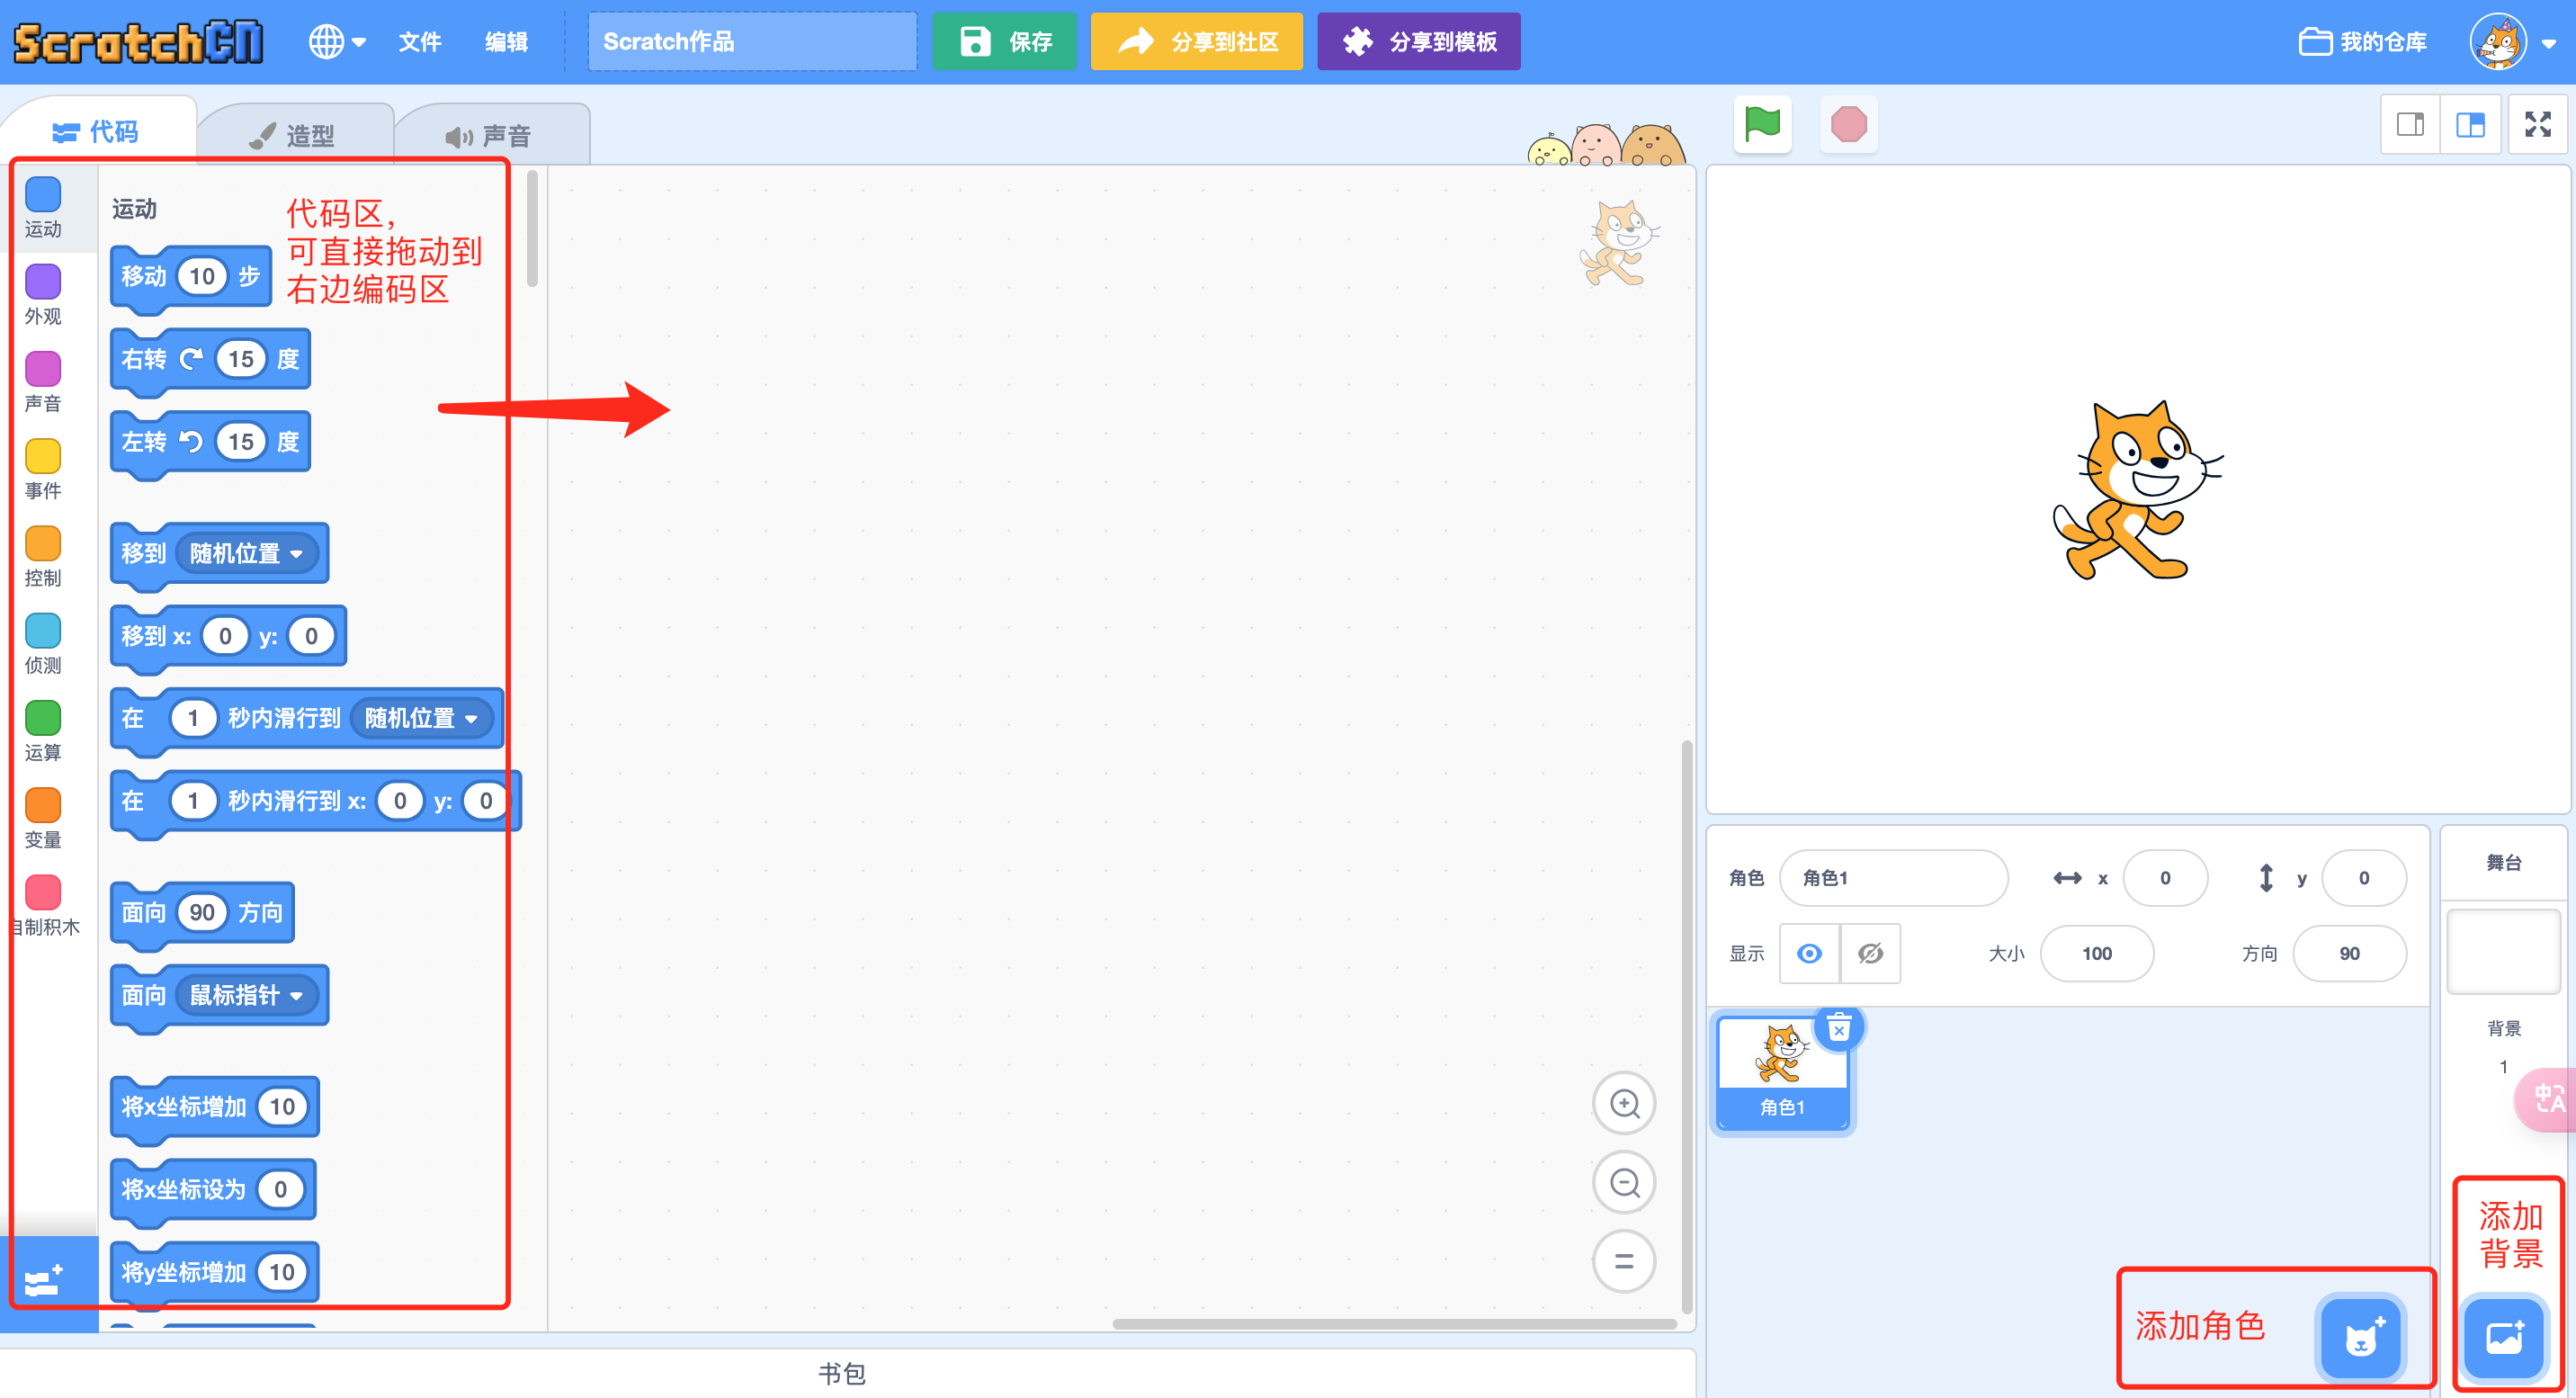
Task: Open the translate floating widget
Action: tap(2546, 1099)
